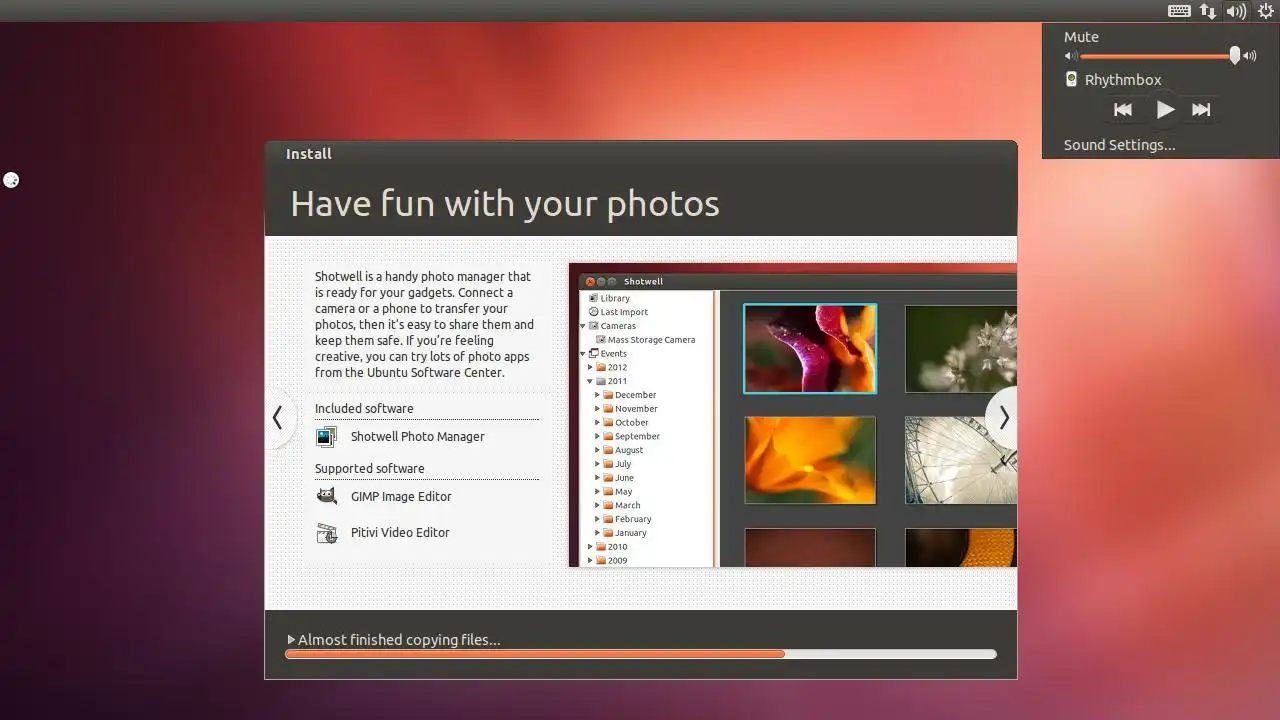Select the orange flower photo thumbnail
Viewport: 1280px width, 720px height.
click(x=810, y=460)
